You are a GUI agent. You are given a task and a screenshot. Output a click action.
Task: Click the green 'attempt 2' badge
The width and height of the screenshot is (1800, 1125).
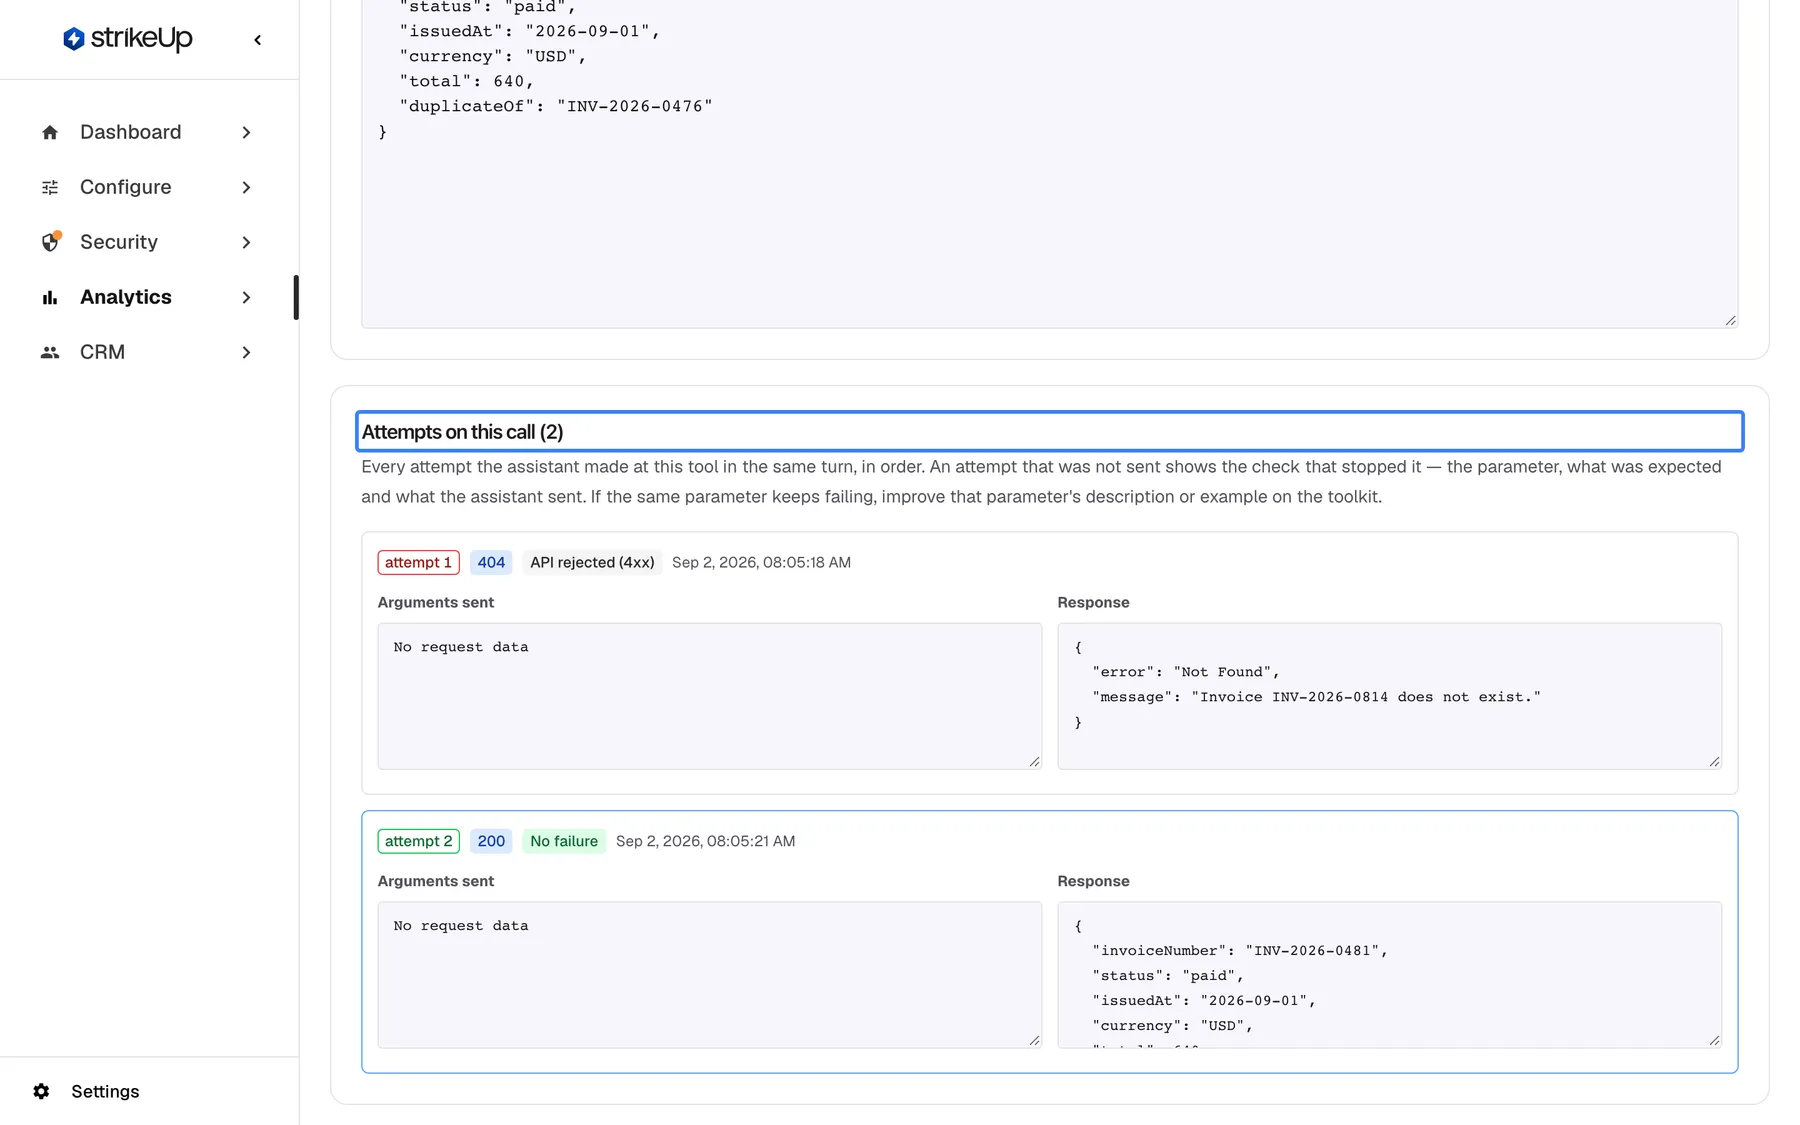tap(418, 841)
